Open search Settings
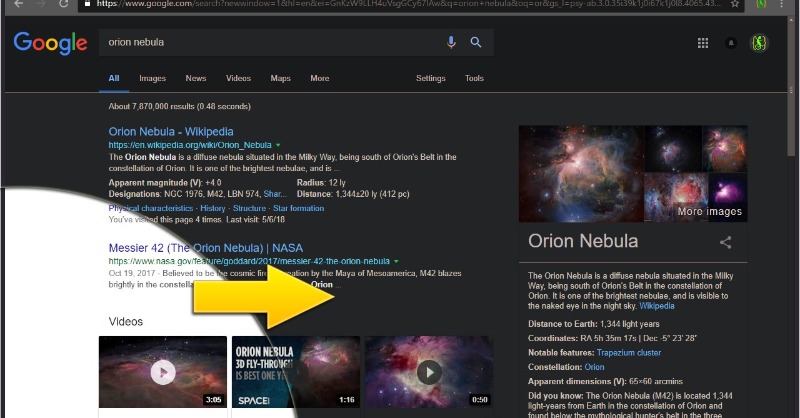This screenshot has height=418, width=800. point(431,78)
